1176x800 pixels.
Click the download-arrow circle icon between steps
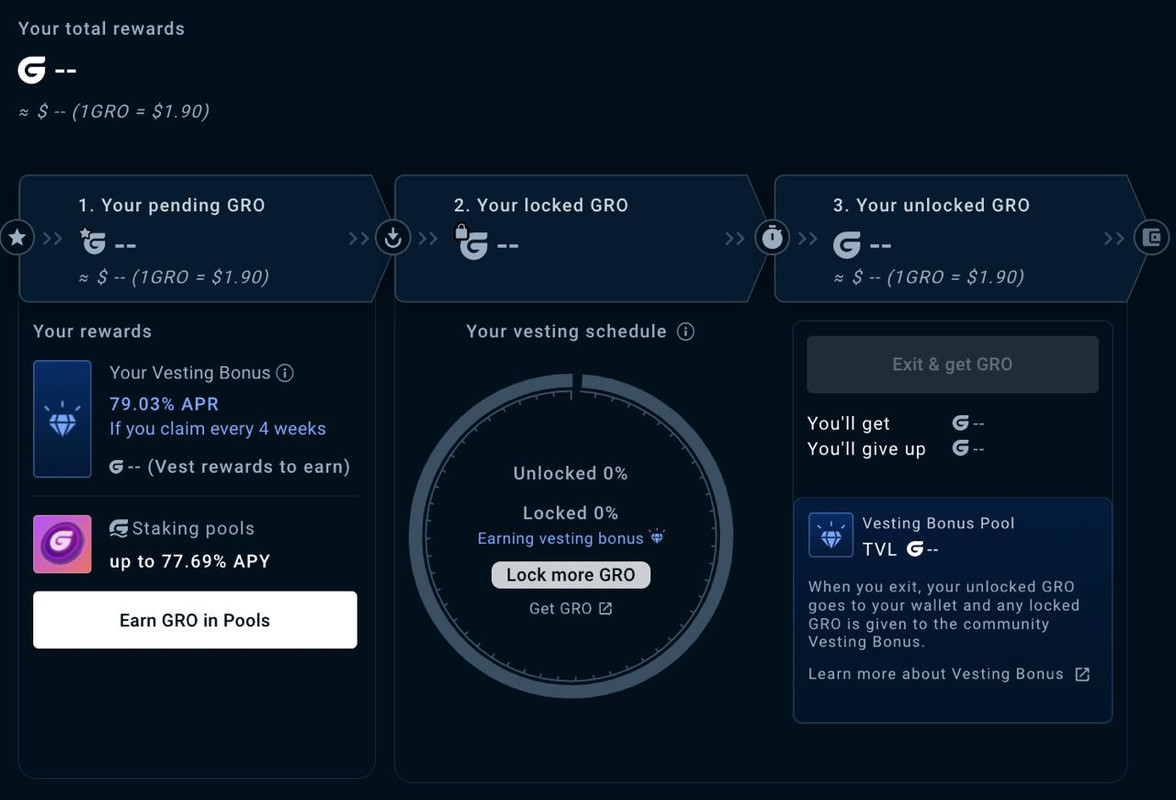click(x=392, y=238)
